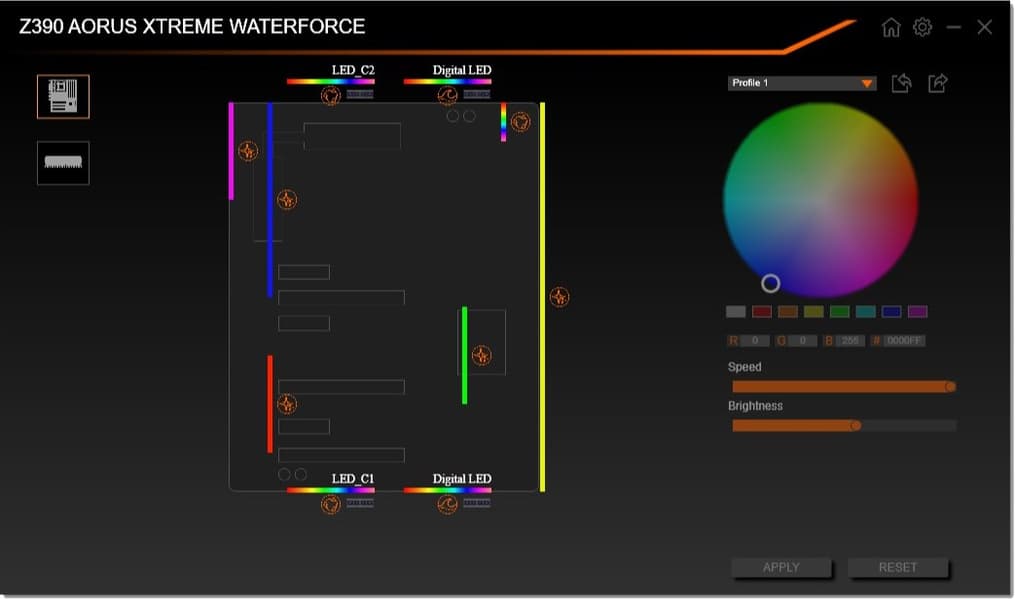Select the green LED strip zone
The image size is (1015, 599).
464,356
